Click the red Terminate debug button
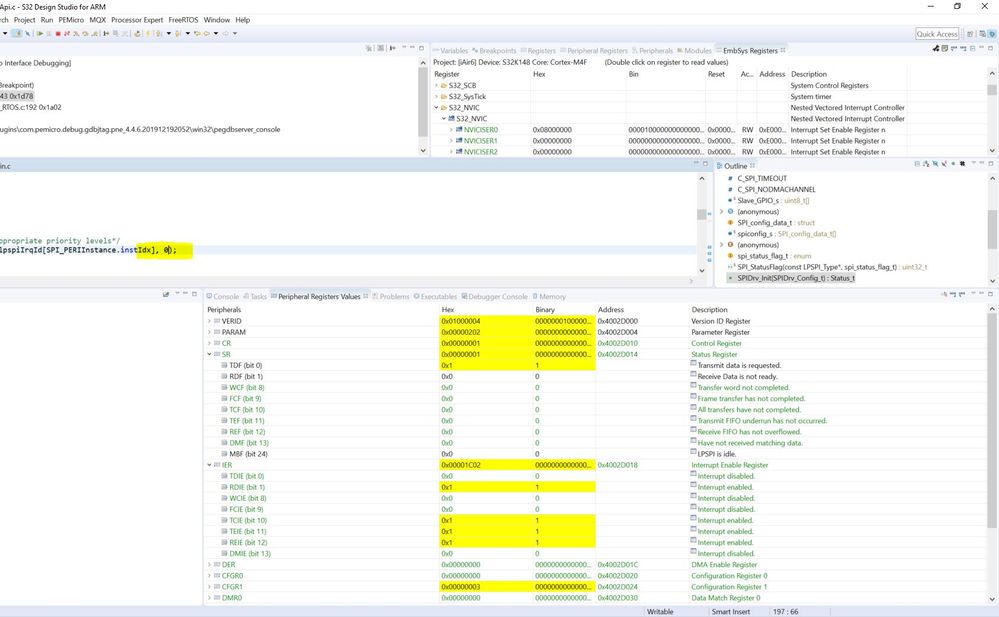 58,33
